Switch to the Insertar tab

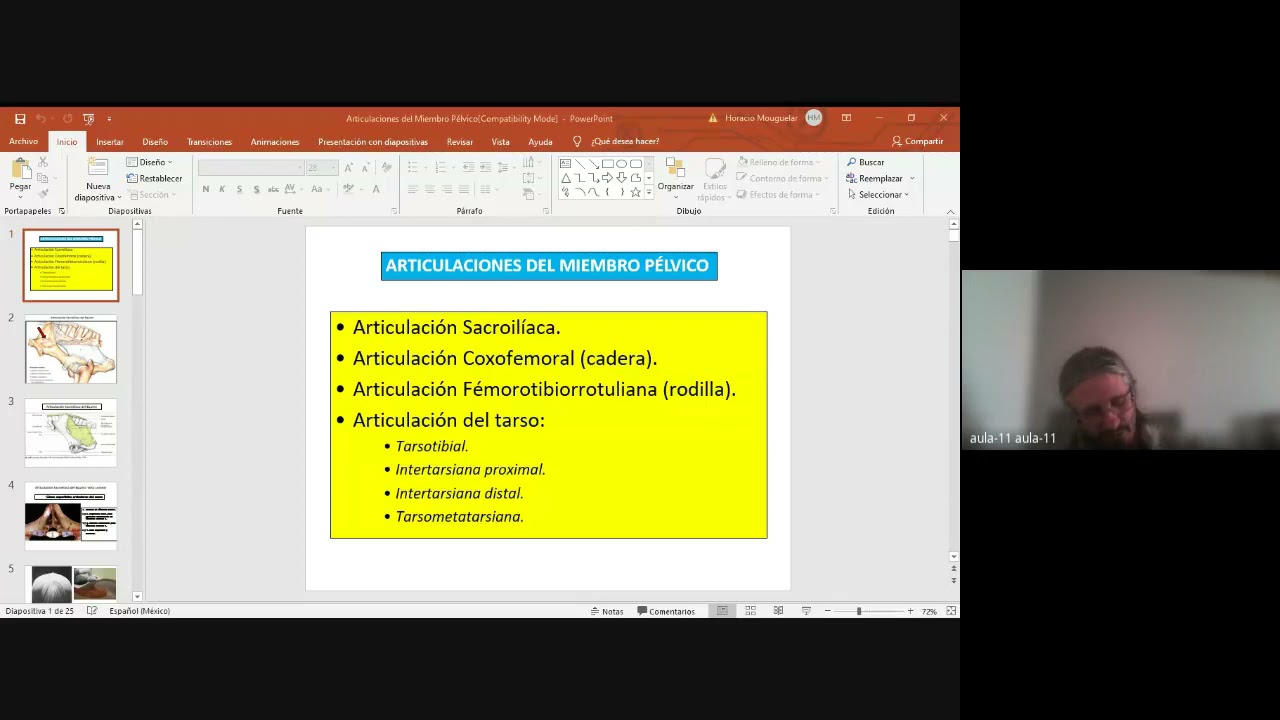coord(110,142)
